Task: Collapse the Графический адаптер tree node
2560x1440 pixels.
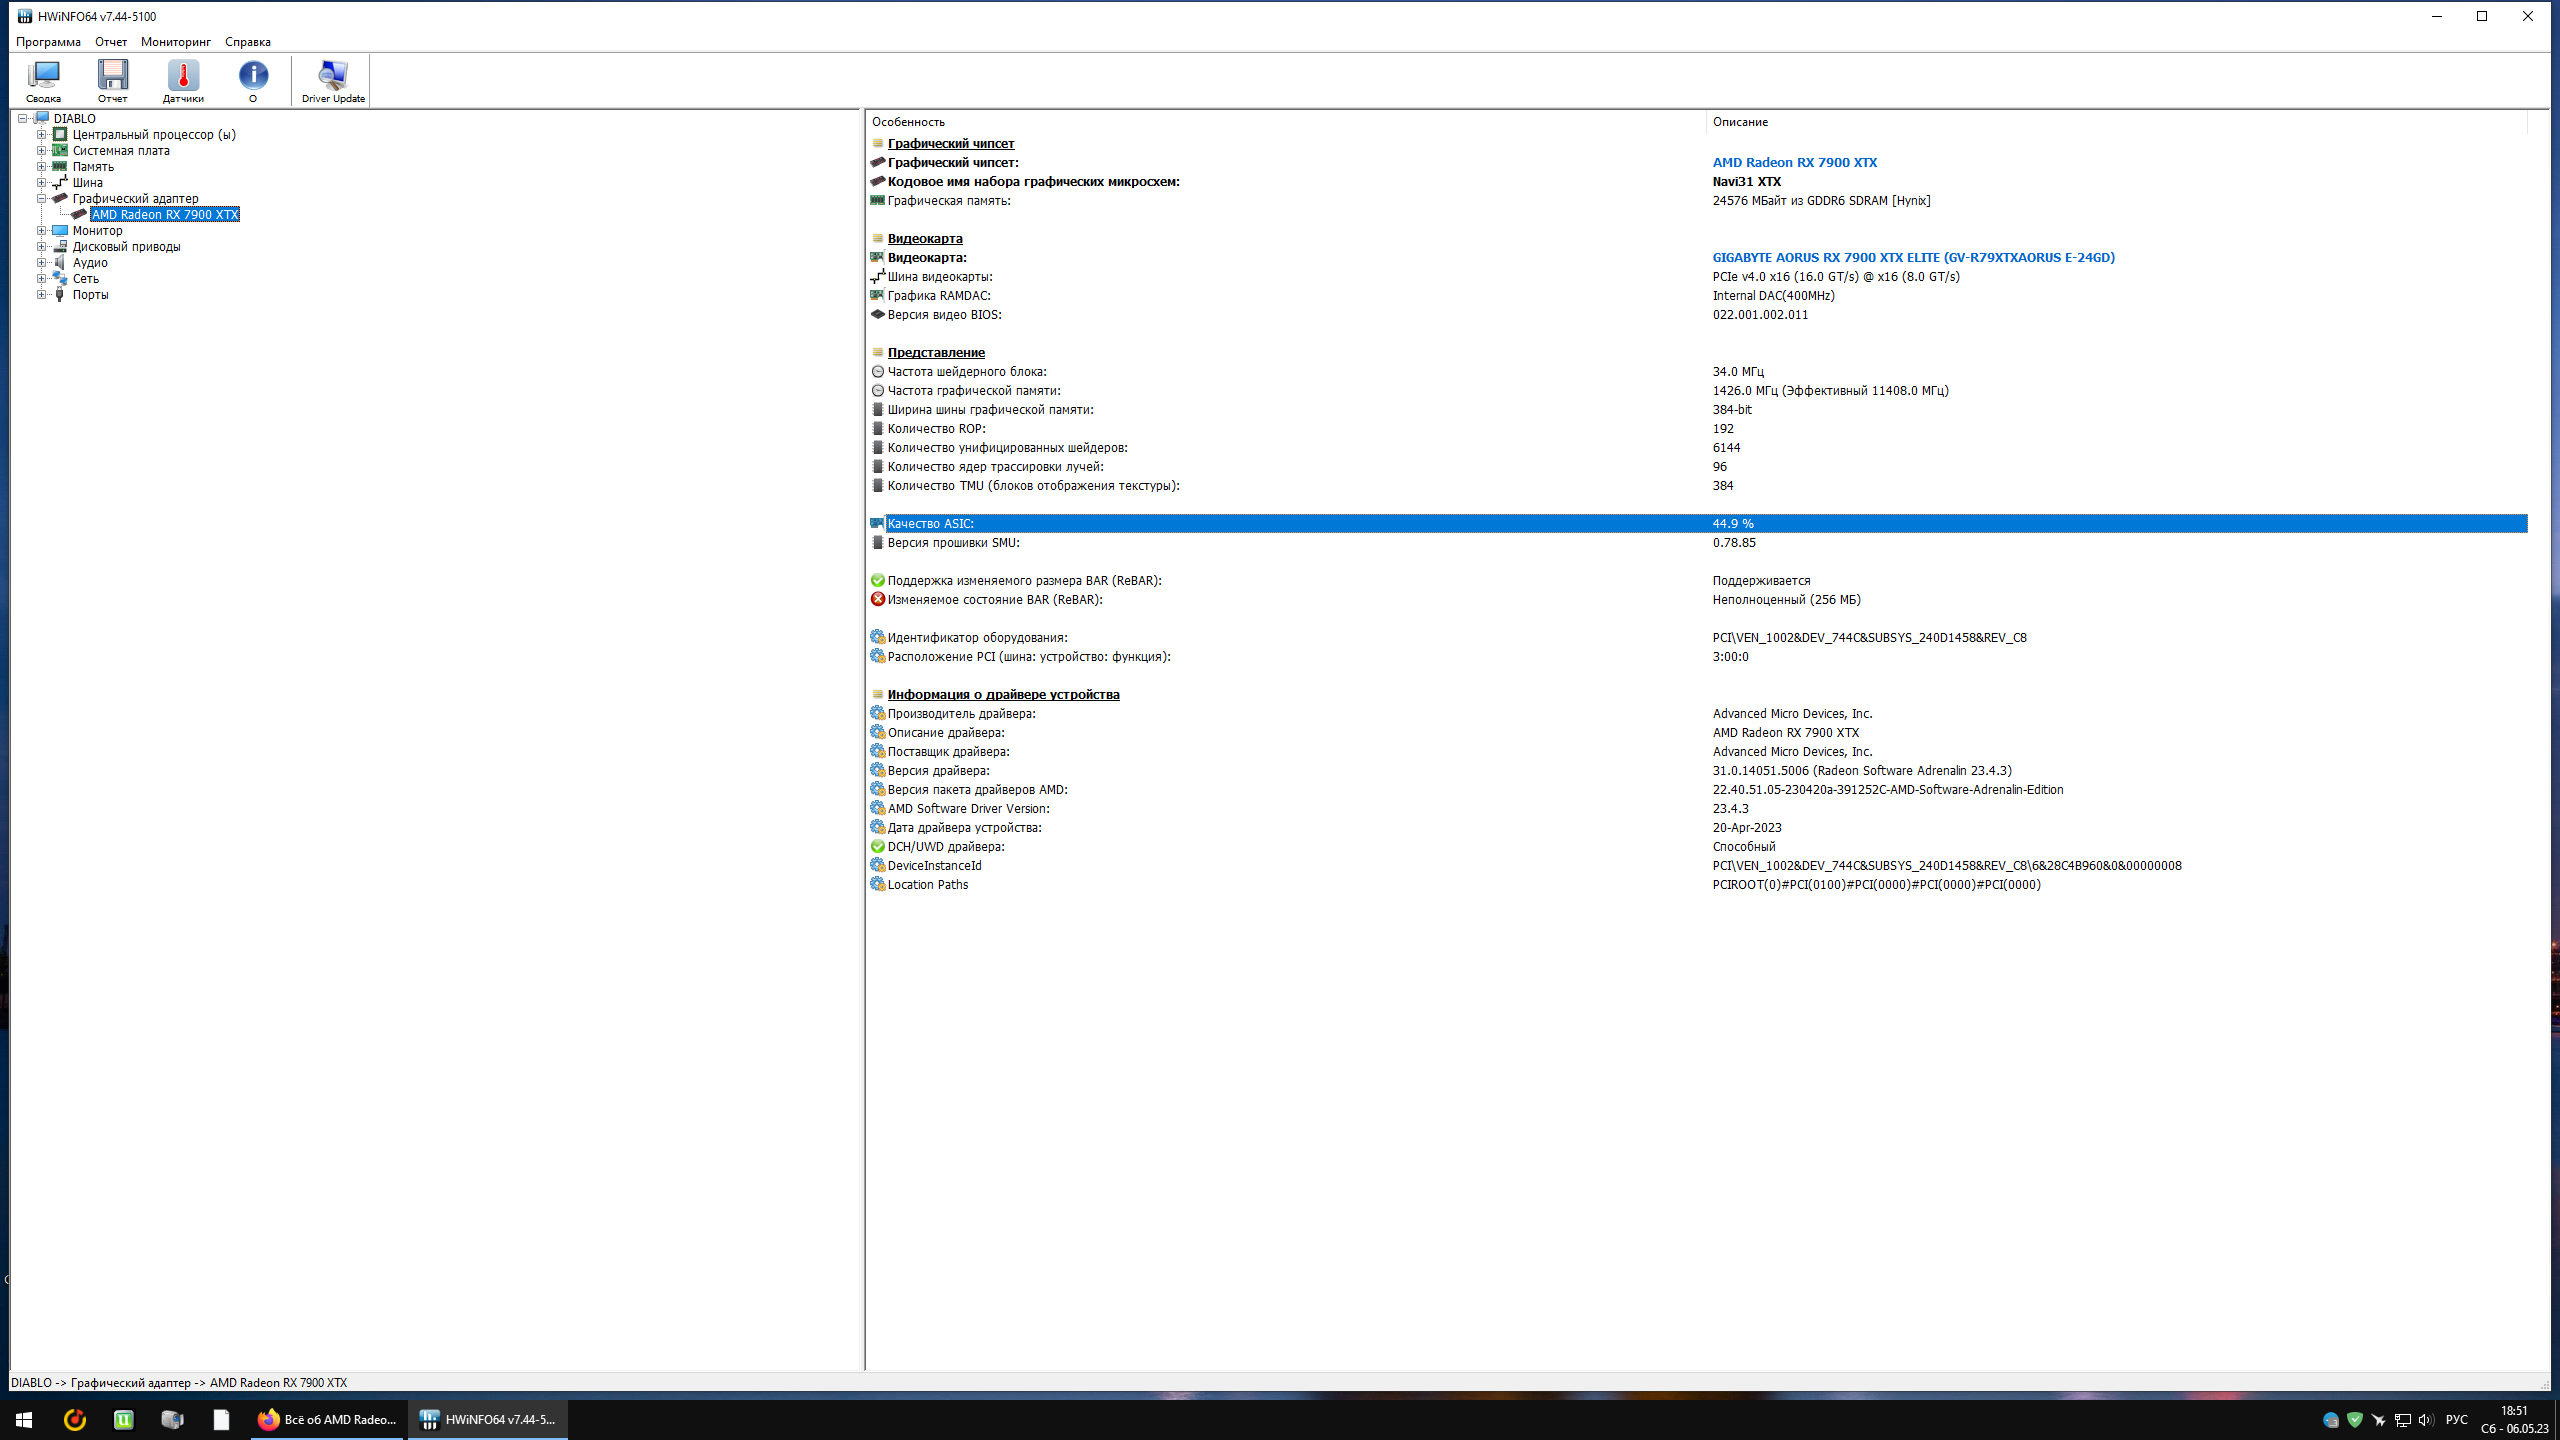Action: [42, 198]
